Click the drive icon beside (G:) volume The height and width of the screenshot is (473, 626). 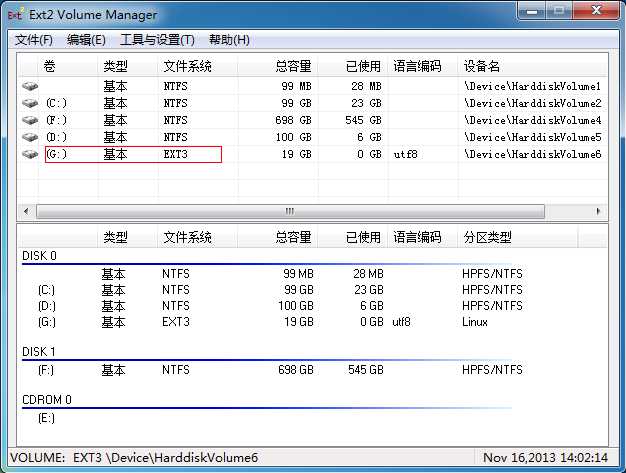tap(30, 154)
